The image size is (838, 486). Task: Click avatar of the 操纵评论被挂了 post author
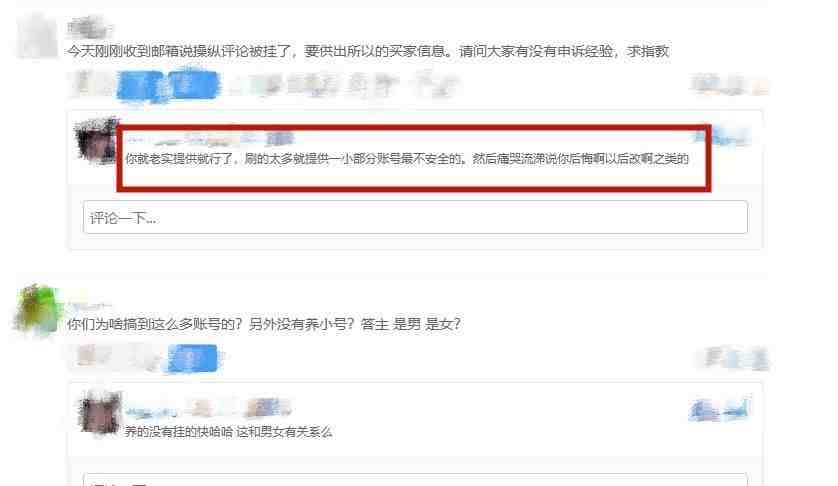(x=37, y=35)
